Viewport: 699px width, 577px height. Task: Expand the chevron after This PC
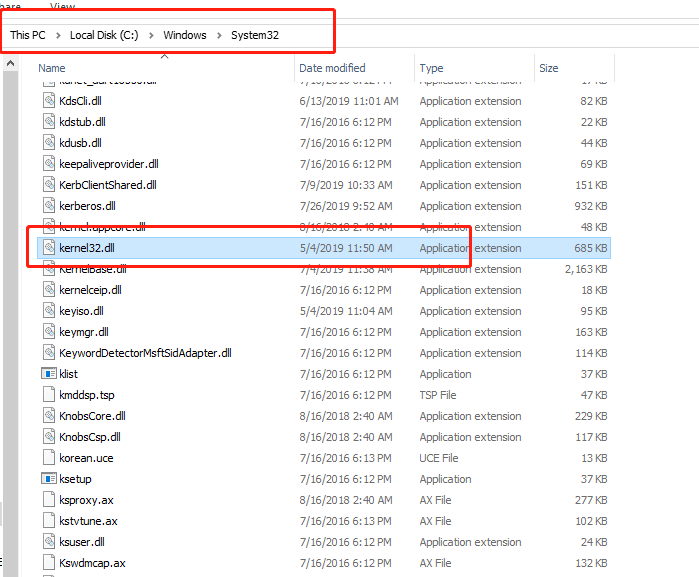[58, 35]
